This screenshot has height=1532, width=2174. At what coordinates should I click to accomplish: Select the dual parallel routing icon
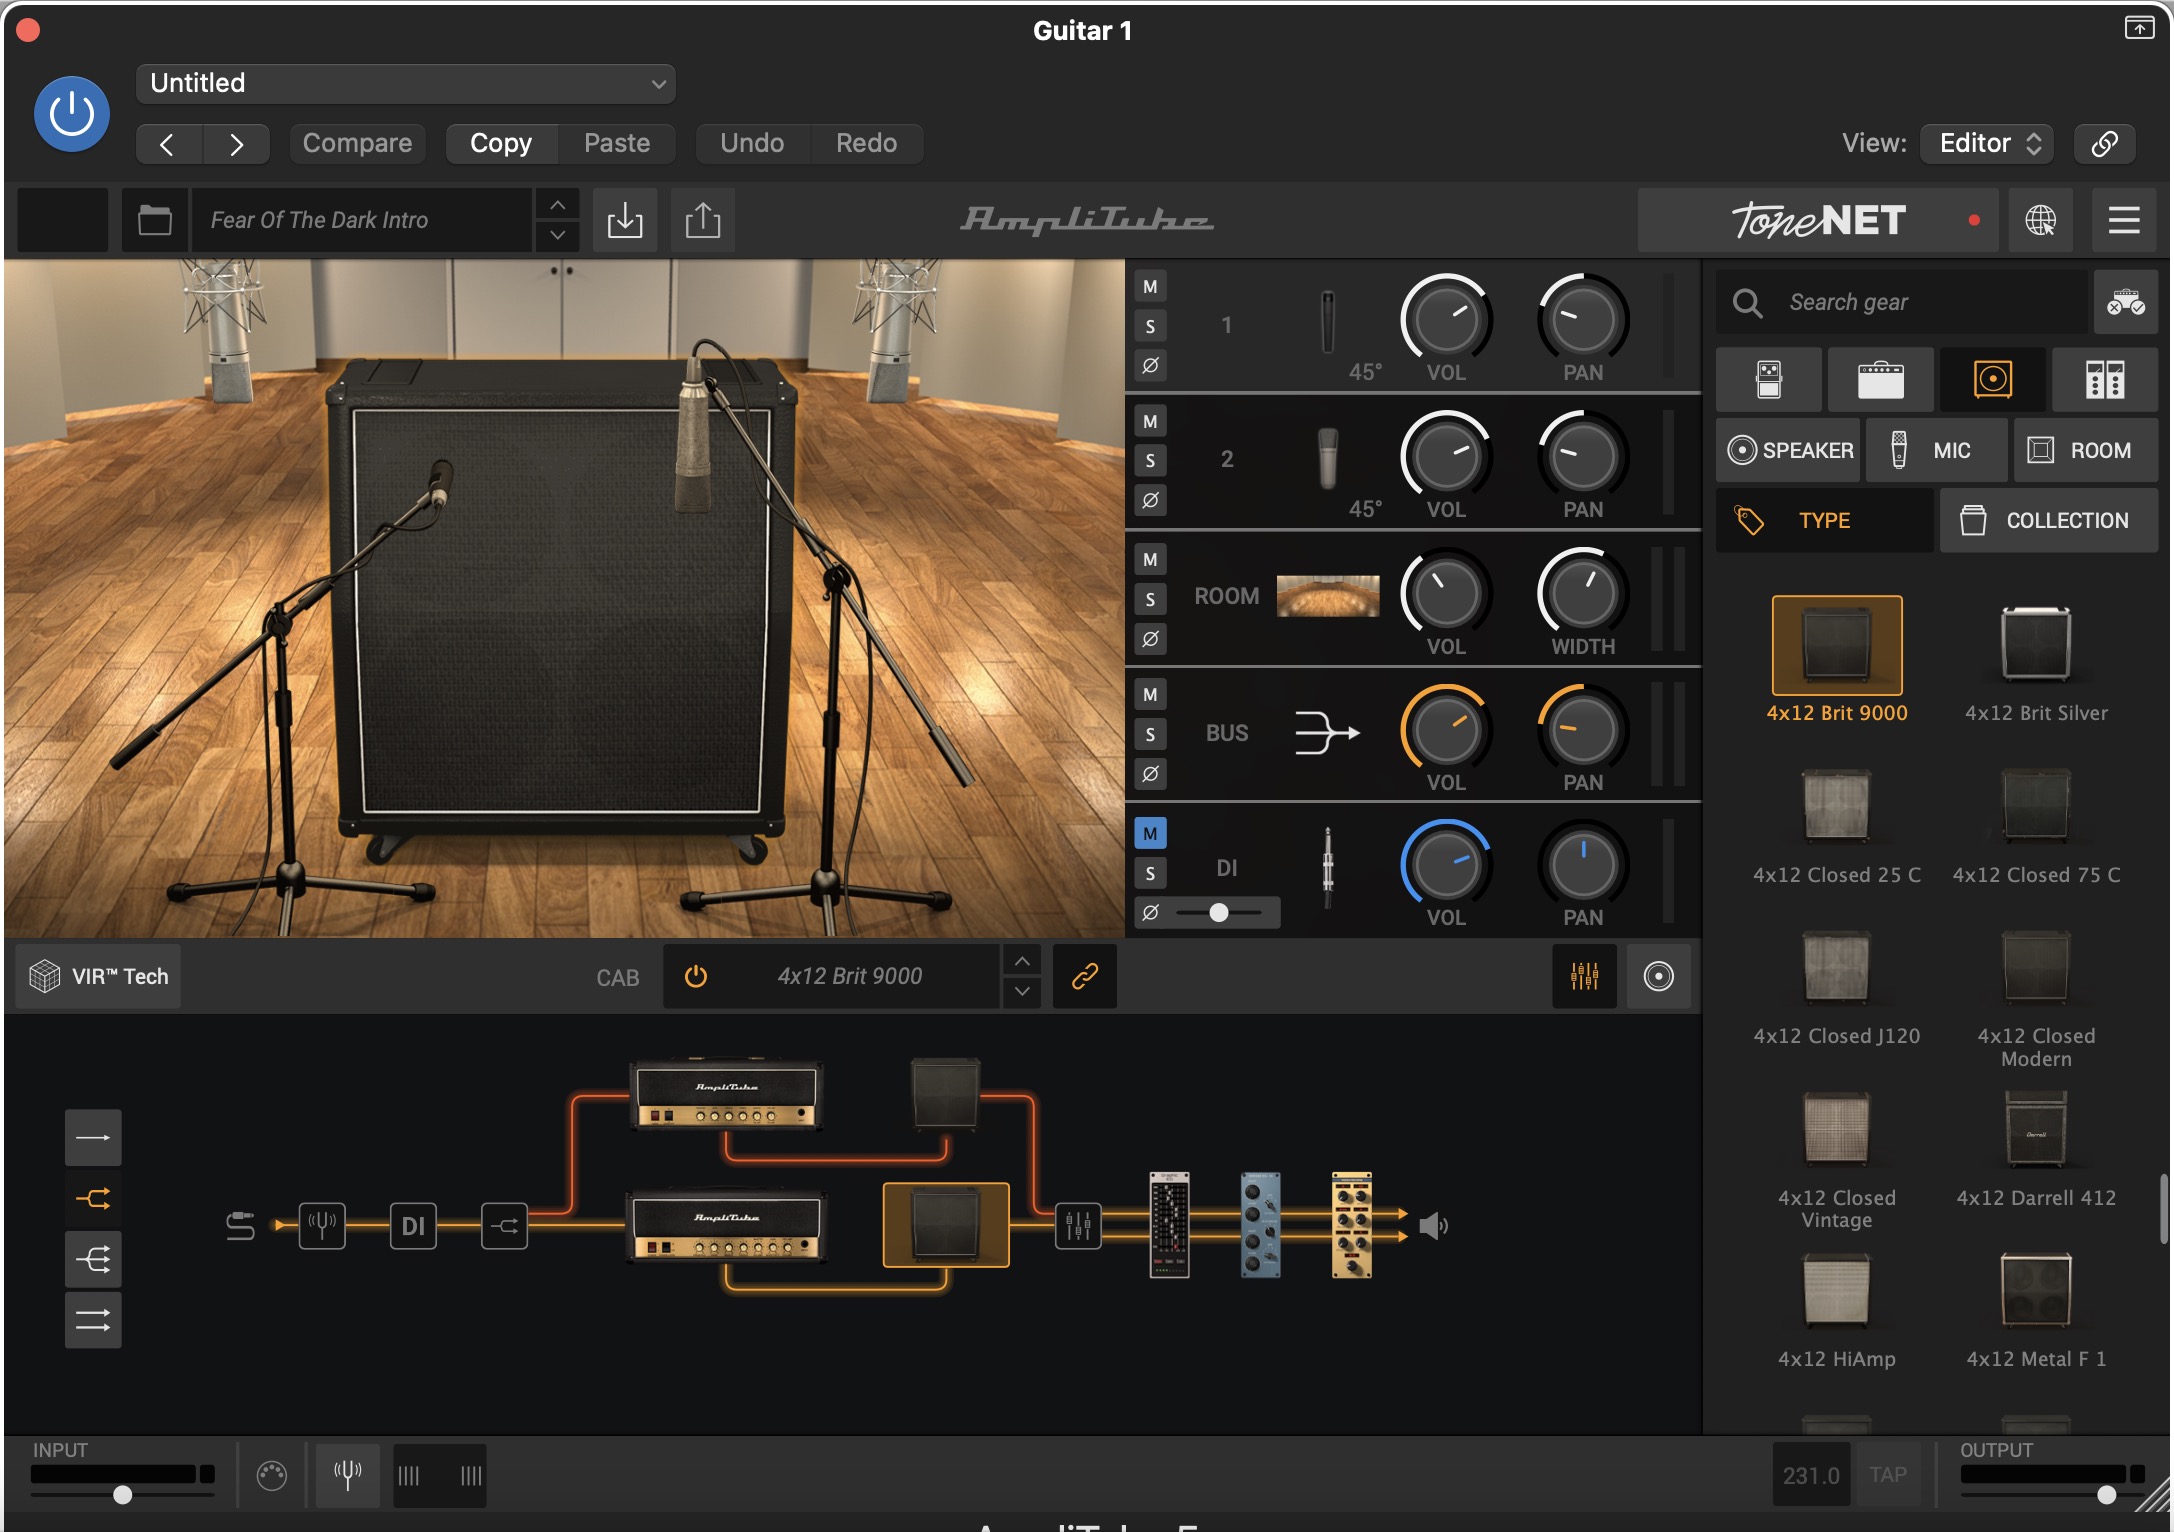[x=93, y=1320]
